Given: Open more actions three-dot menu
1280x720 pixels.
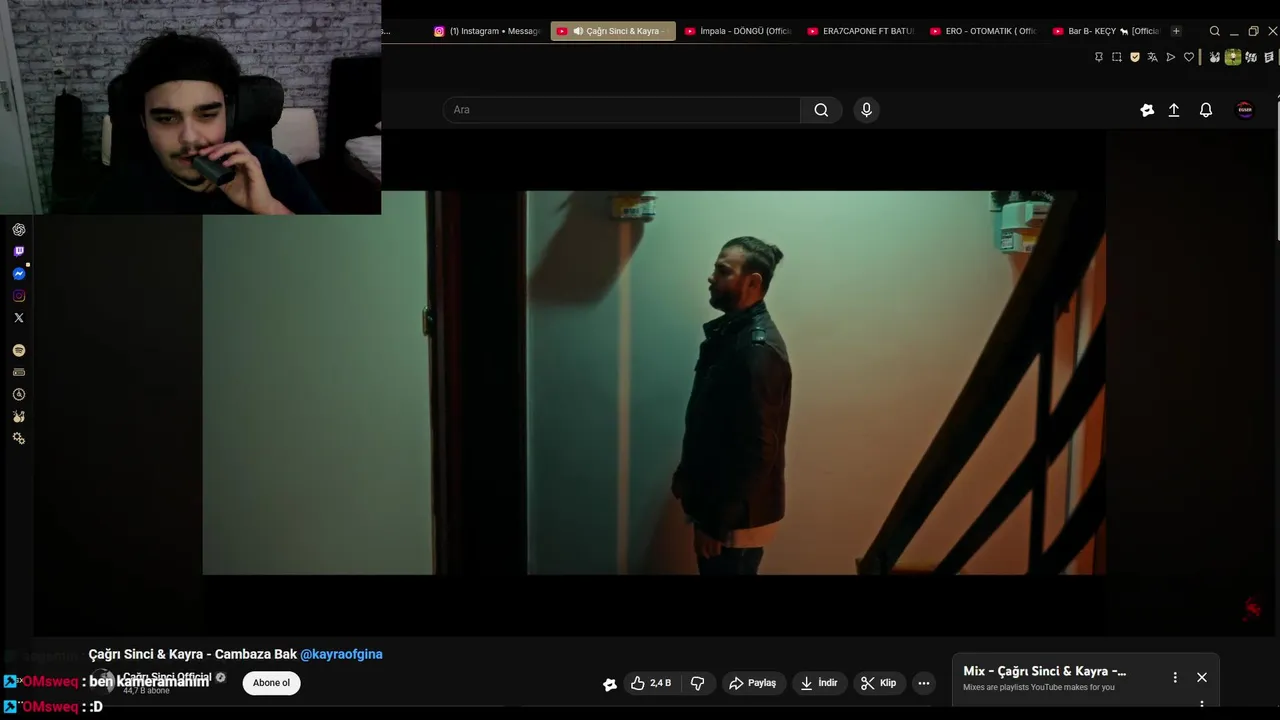Looking at the screenshot, I should pyautogui.click(x=924, y=683).
